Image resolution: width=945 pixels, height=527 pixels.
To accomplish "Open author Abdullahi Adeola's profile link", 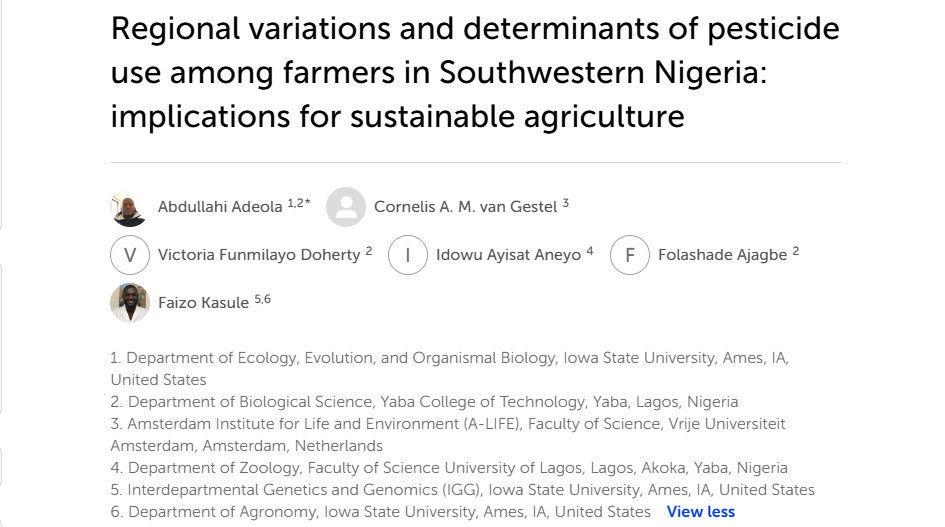I will [x=220, y=207].
